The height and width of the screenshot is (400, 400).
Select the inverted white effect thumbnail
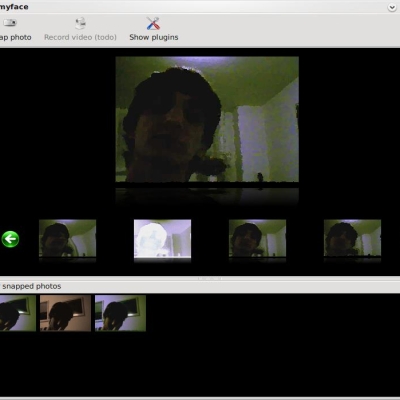pyautogui.click(x=162, y=239)
